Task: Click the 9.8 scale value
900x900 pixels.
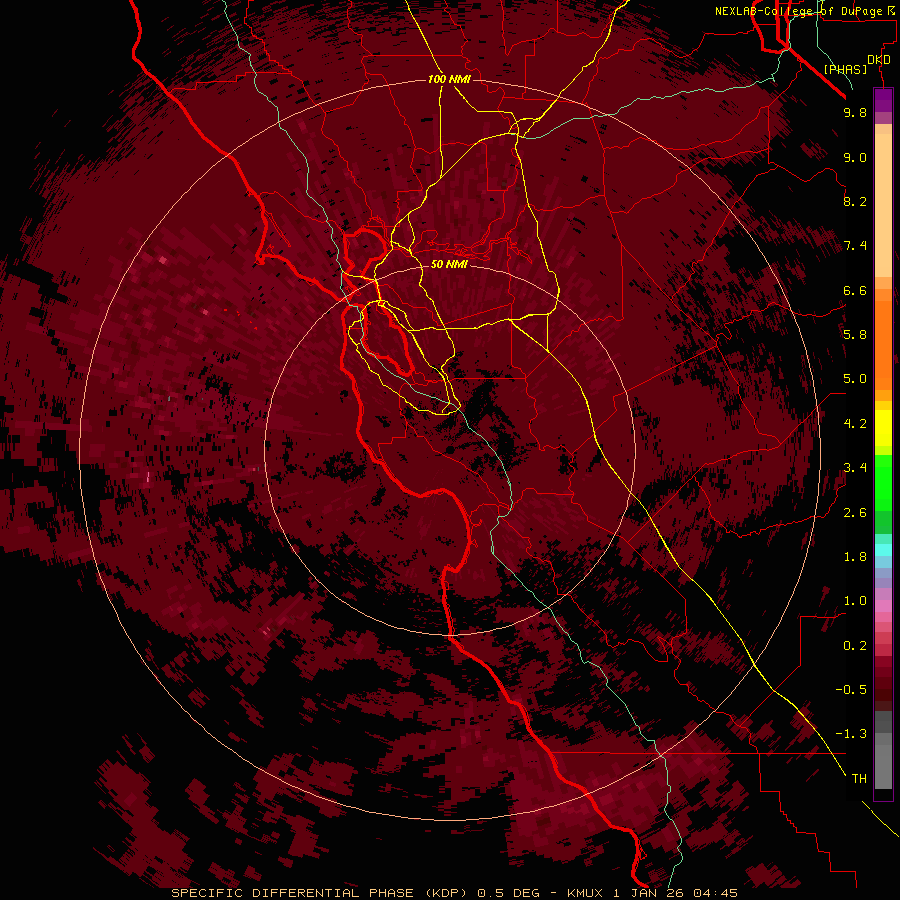Action: (x=855, y=112)
